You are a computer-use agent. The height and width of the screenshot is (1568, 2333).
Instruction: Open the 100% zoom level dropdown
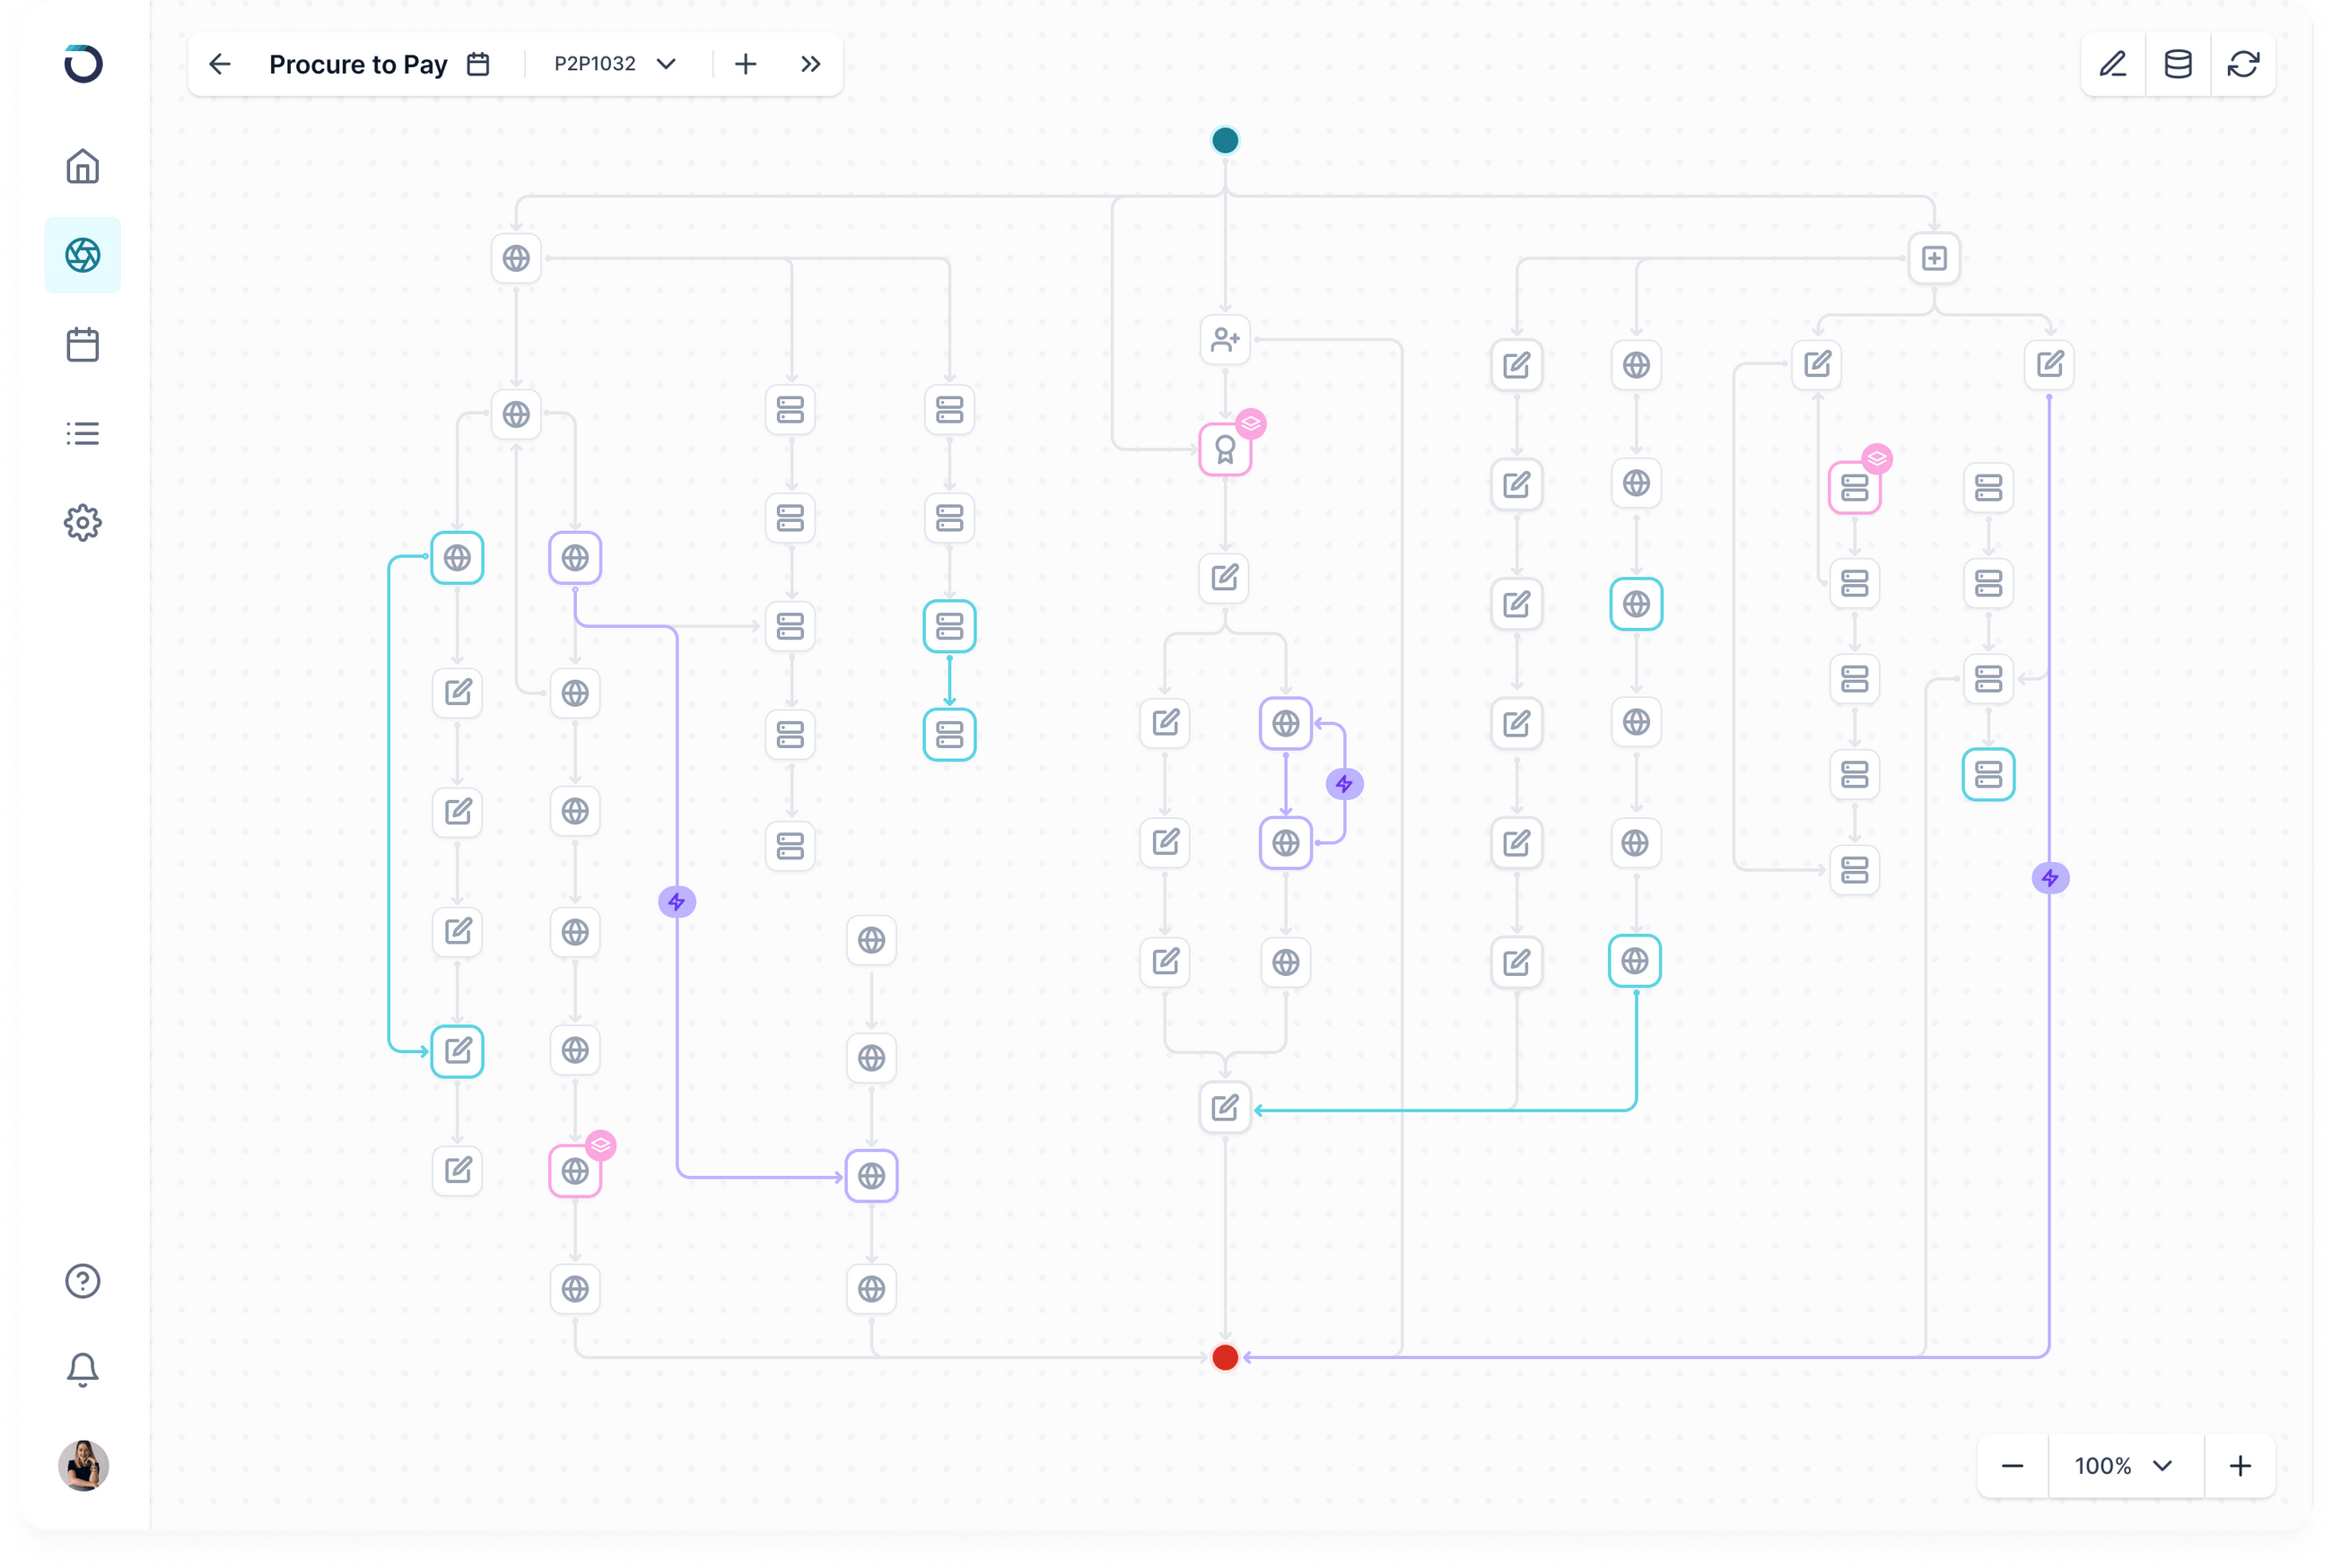pos(2126,1466)
